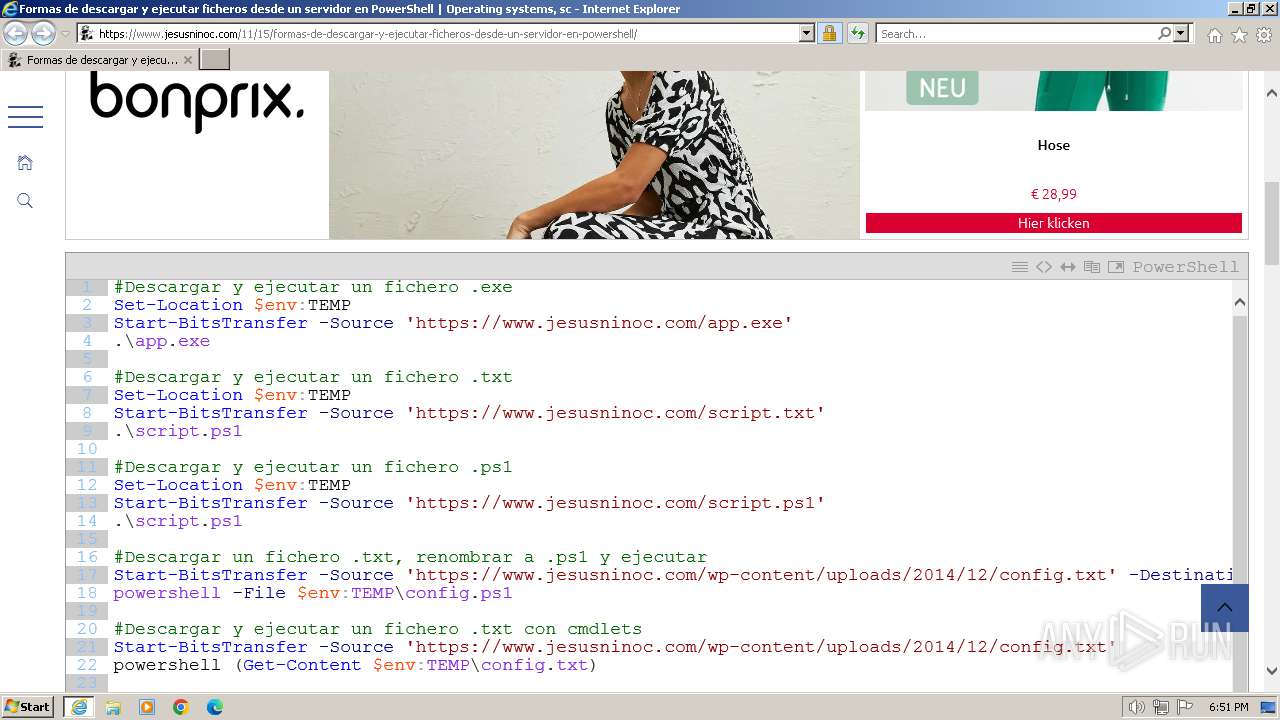View the security lock report icon
Viewport: 1280px width, 720px height.
click(x=829, y=33)
